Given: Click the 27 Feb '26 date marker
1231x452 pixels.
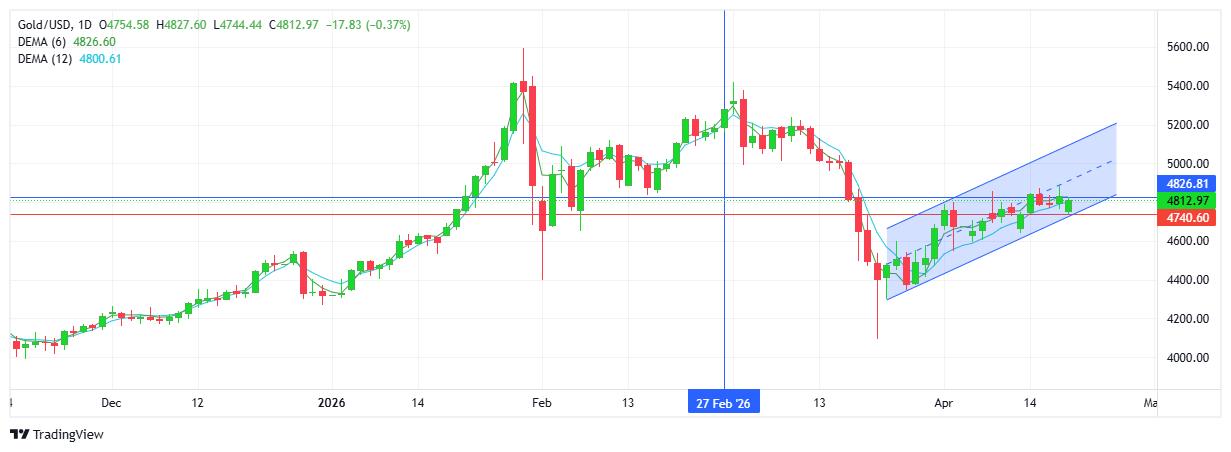Looking at the screenshot, I should tap(724, 403).
